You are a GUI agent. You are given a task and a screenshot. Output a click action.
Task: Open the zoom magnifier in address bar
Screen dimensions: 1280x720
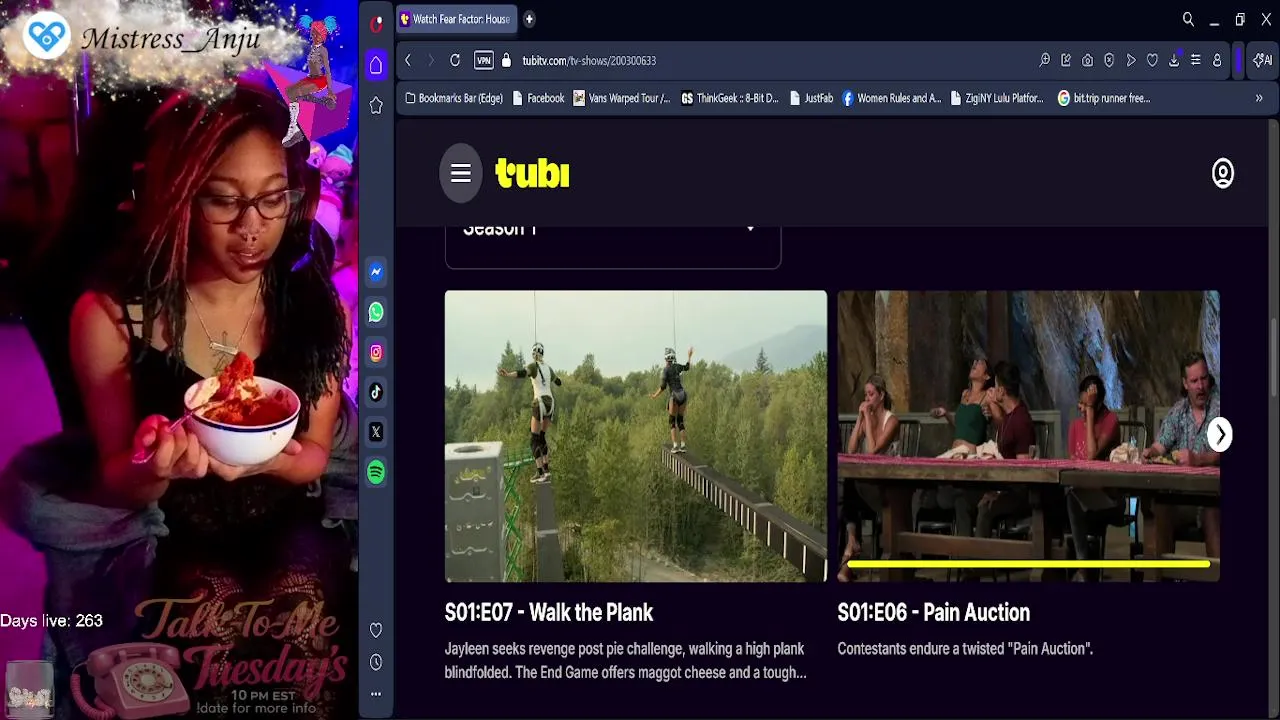click(1044, 60)
